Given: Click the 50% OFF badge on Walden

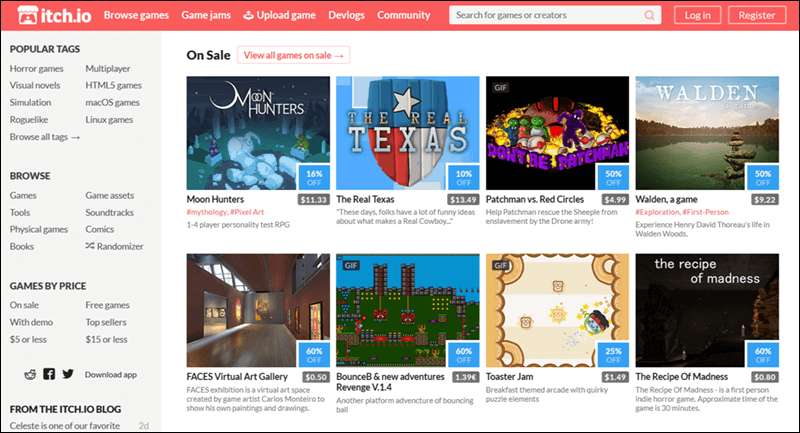Looking at the screenshot, I should 763,177.
